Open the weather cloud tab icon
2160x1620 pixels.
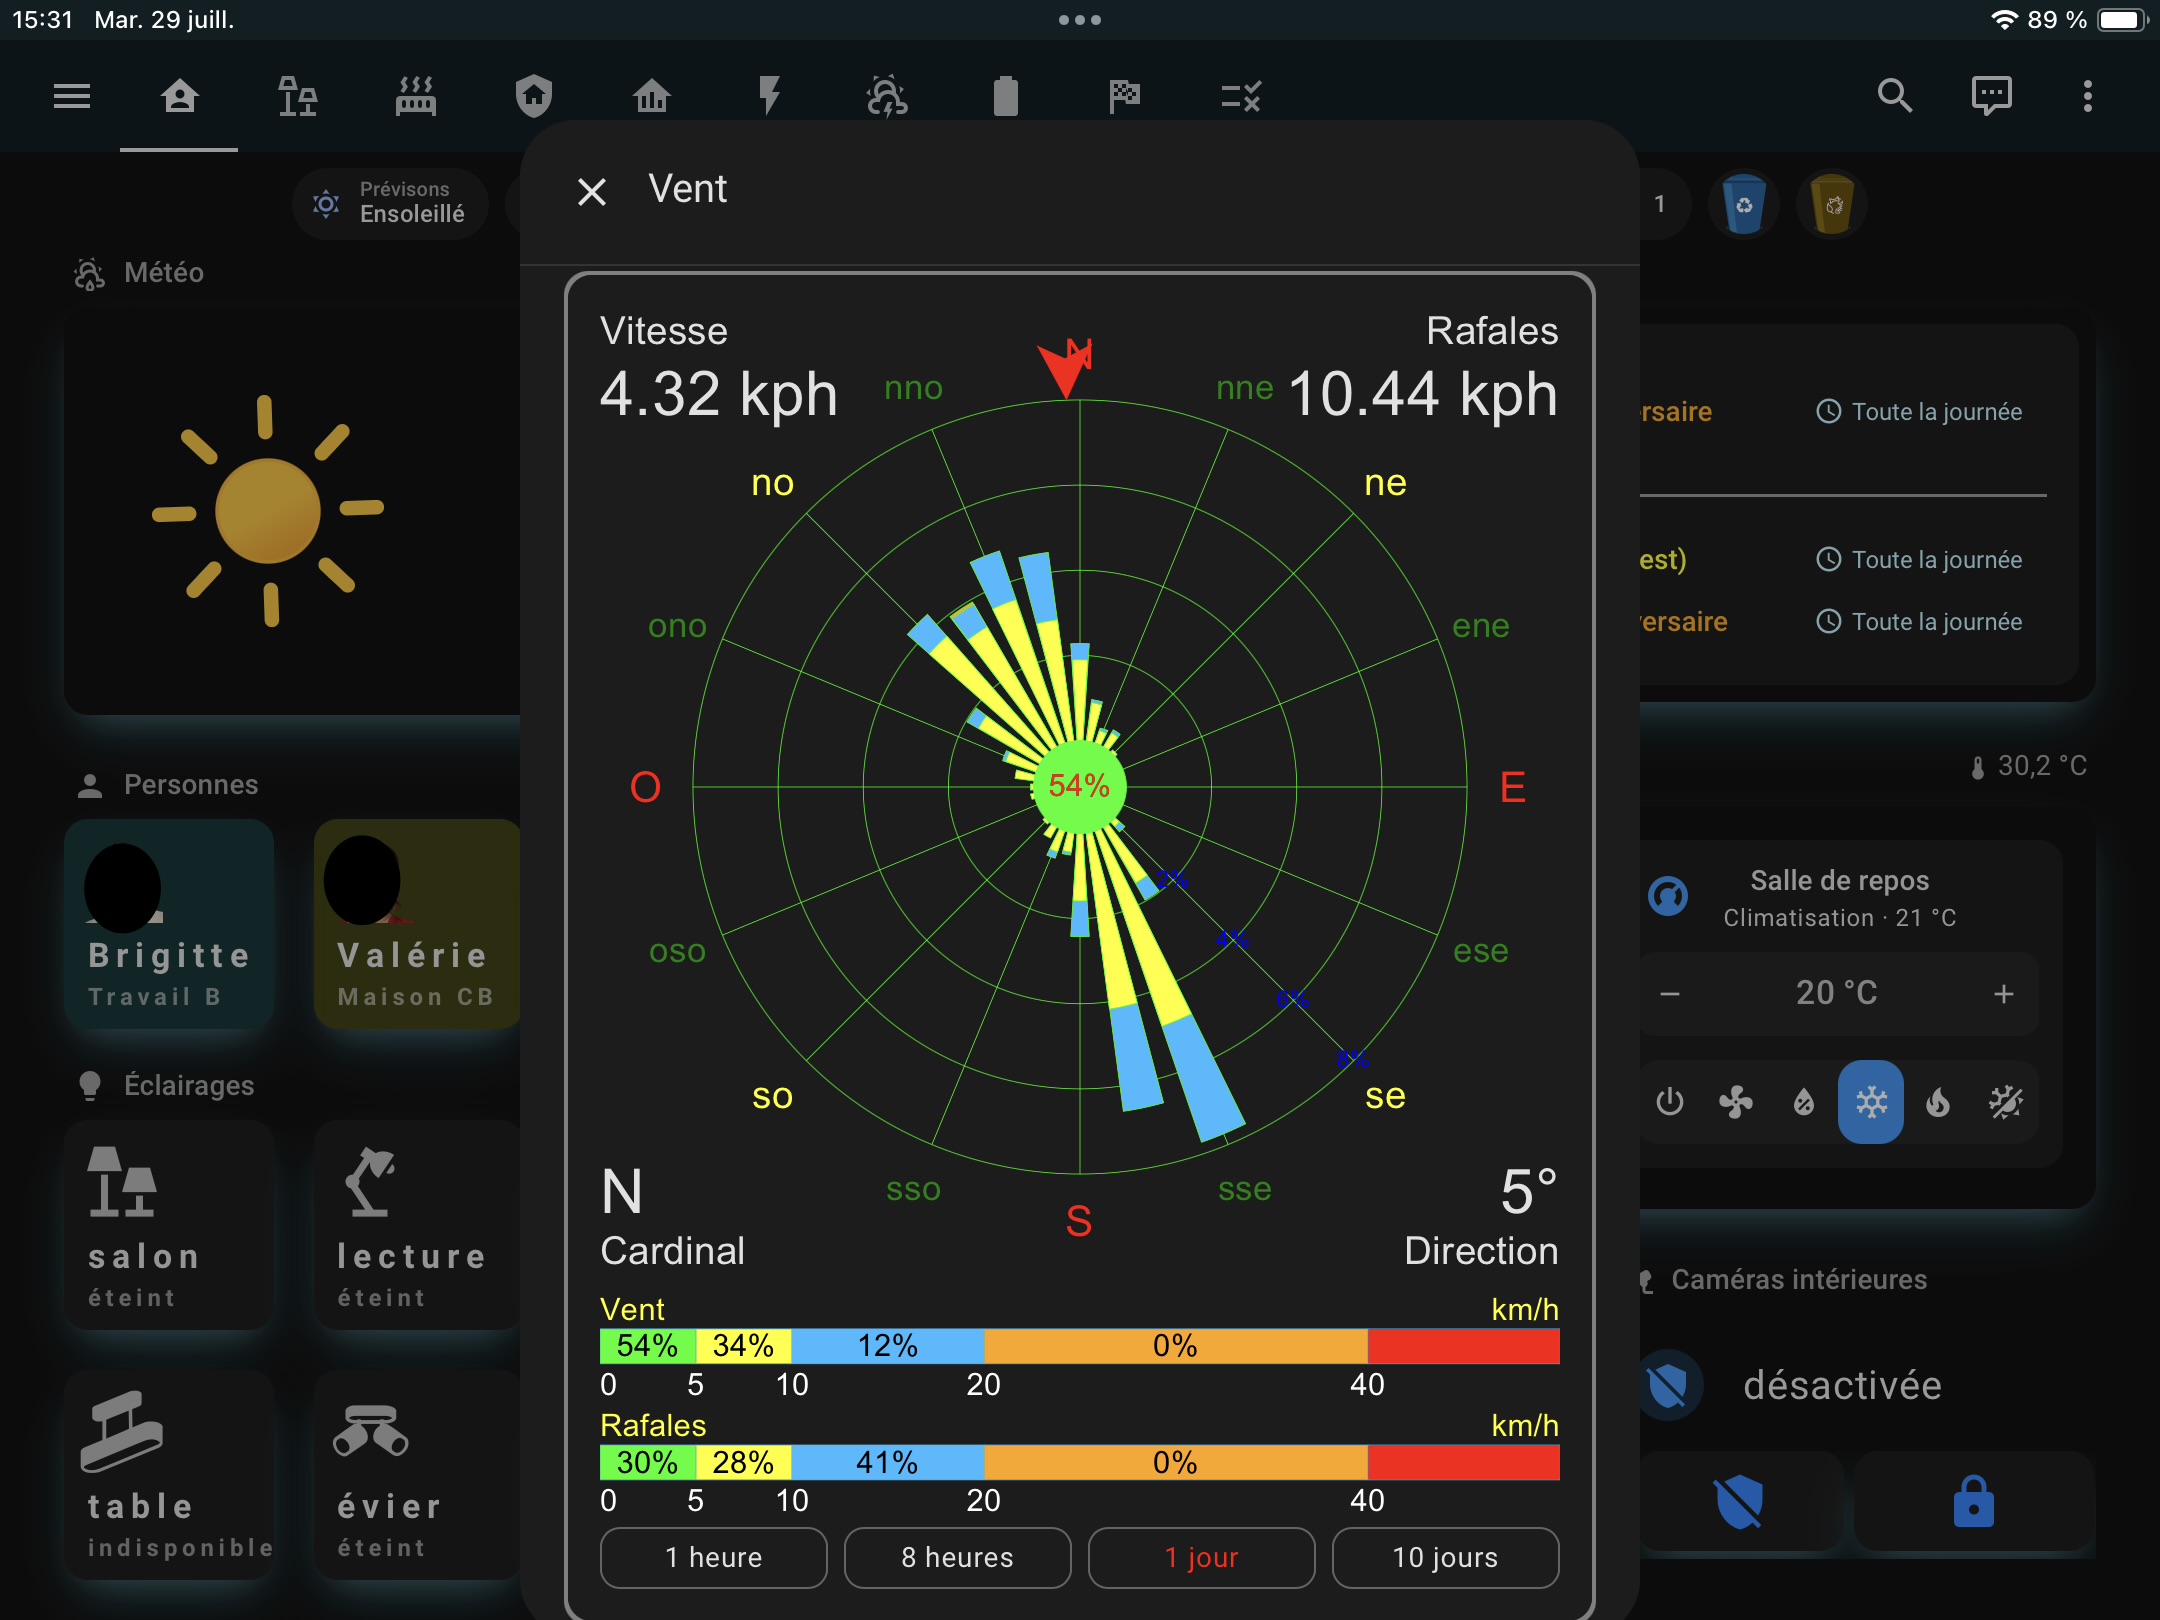coord(887,96)
